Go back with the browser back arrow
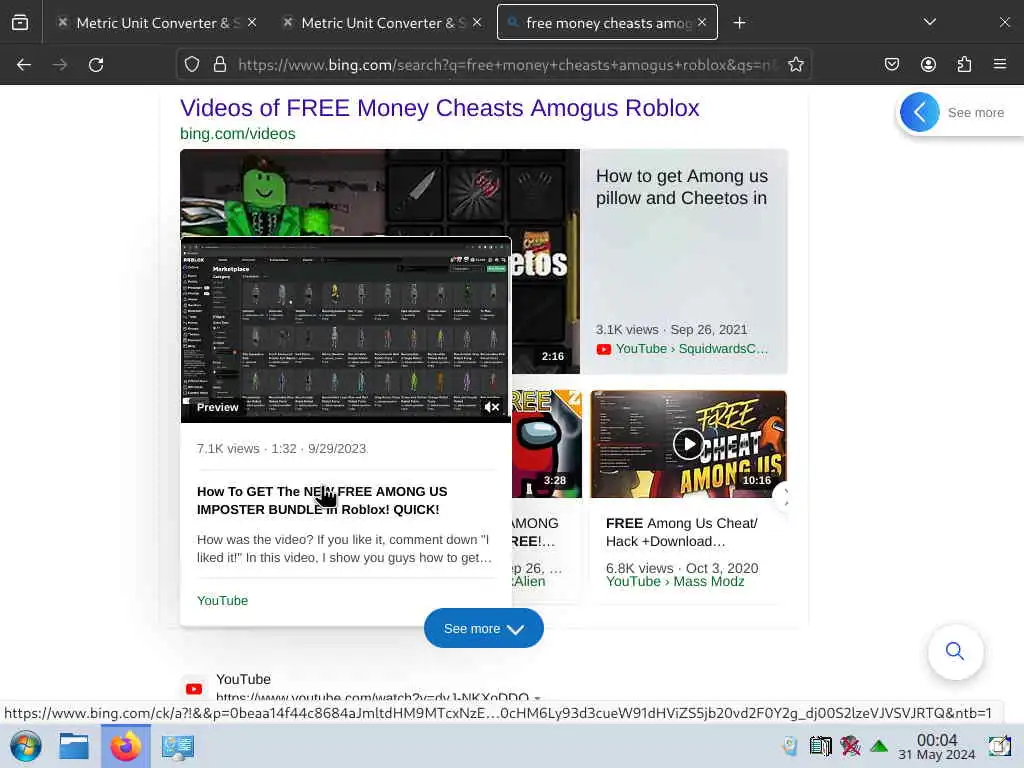 tap(24, 65)
